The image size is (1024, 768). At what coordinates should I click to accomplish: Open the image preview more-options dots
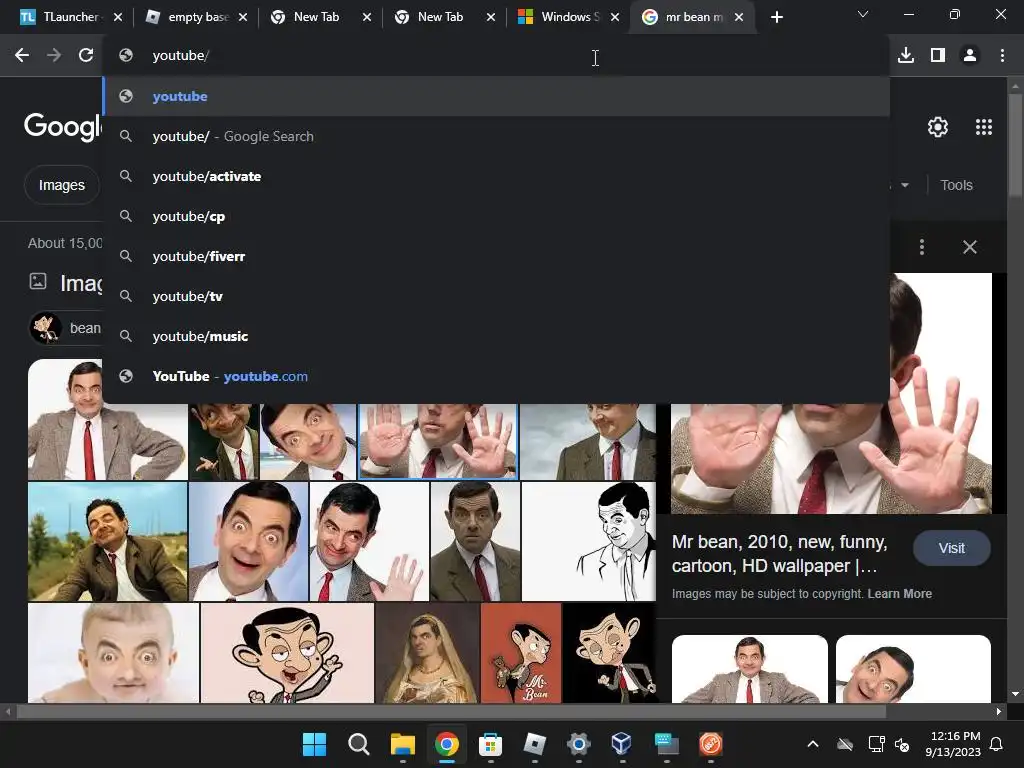click(x=921, y=247)
